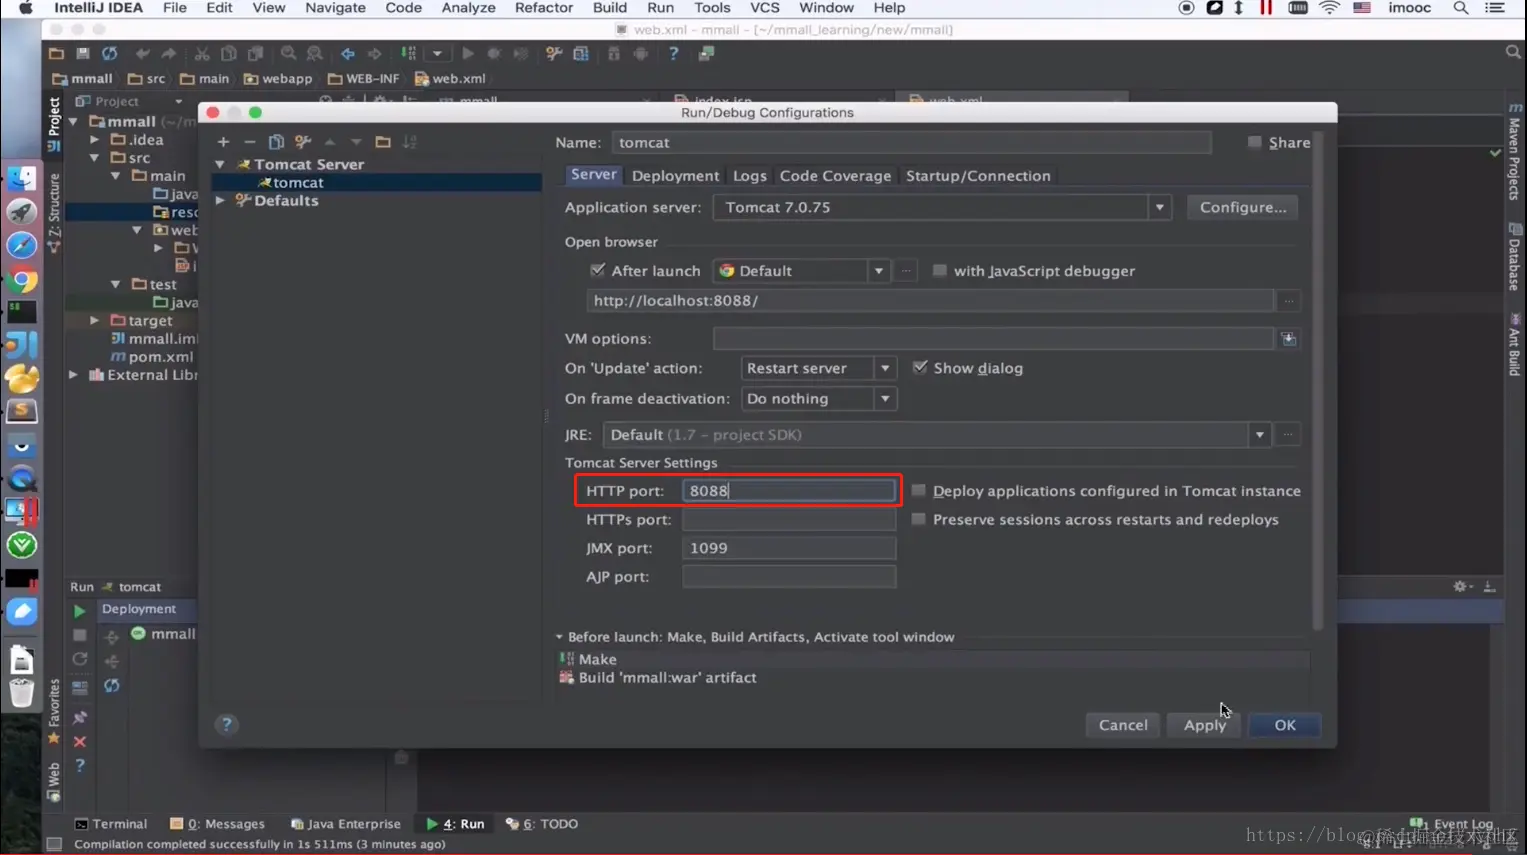Click the JMX port field showing 1099
Image resolution: width=1527 pixels, height=855 pixels.
[x=789, y=548]
